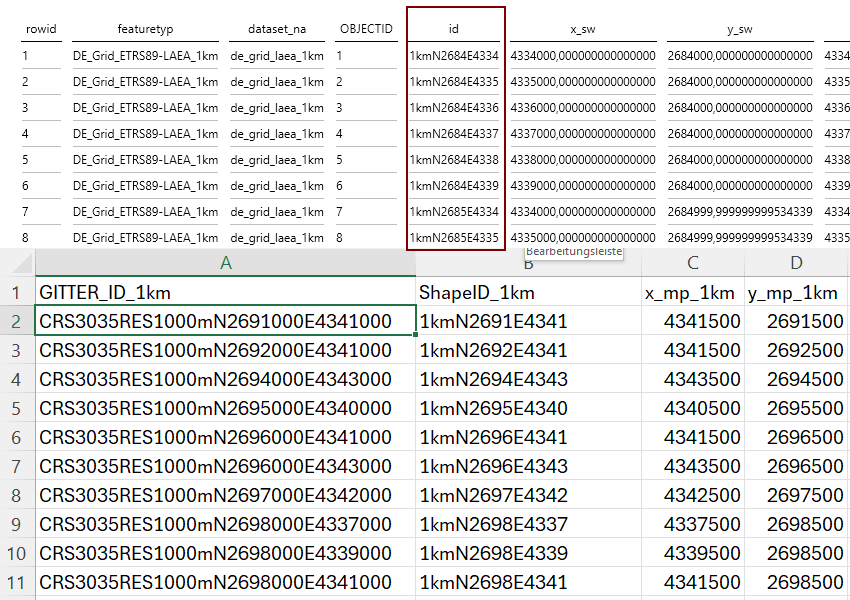Click the 'y_sw' column header
Screen dimensions: 850x600
(740, 30)
